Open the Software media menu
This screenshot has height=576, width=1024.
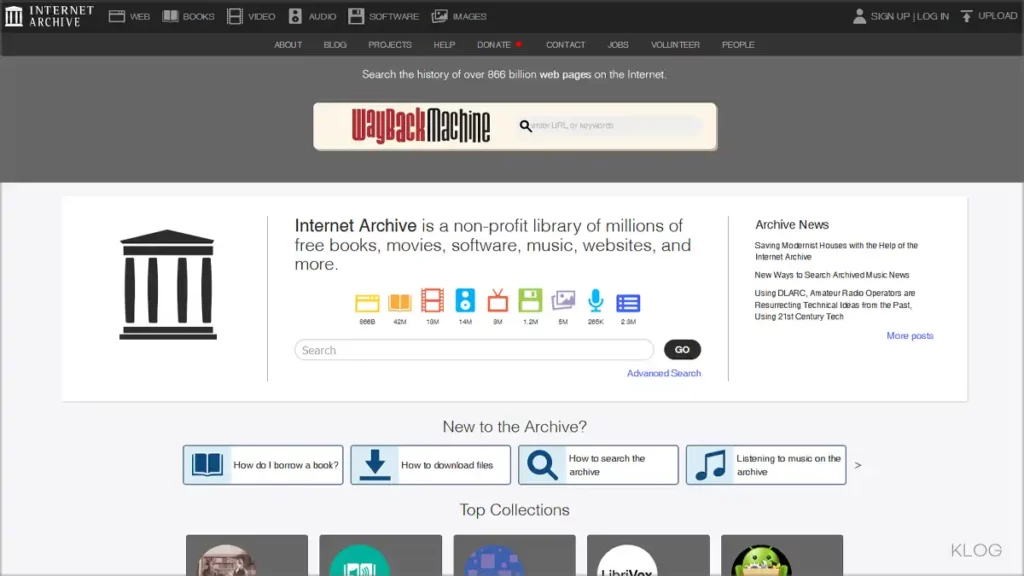tap(383, 16)
